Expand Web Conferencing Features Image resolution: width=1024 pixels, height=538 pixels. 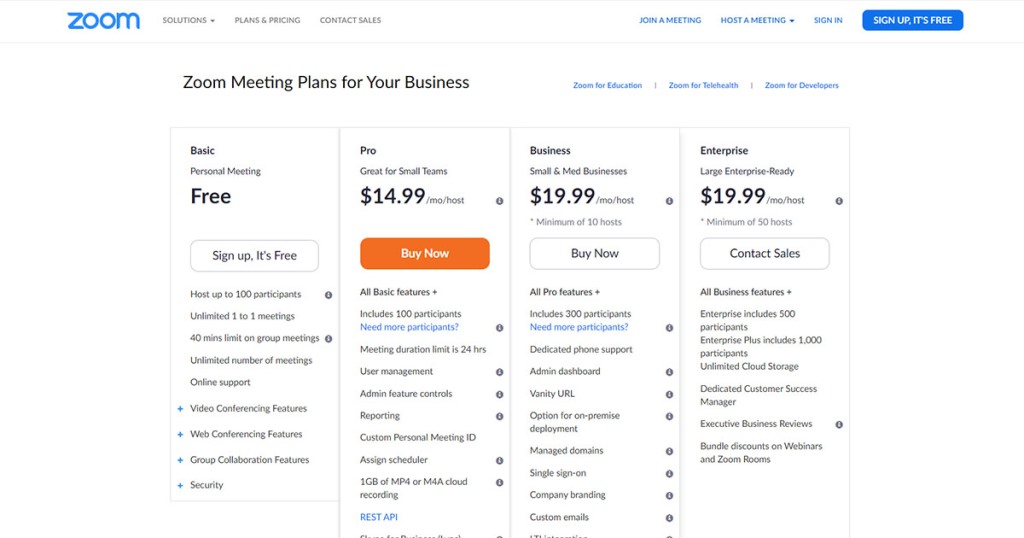[x=180, y=434]
